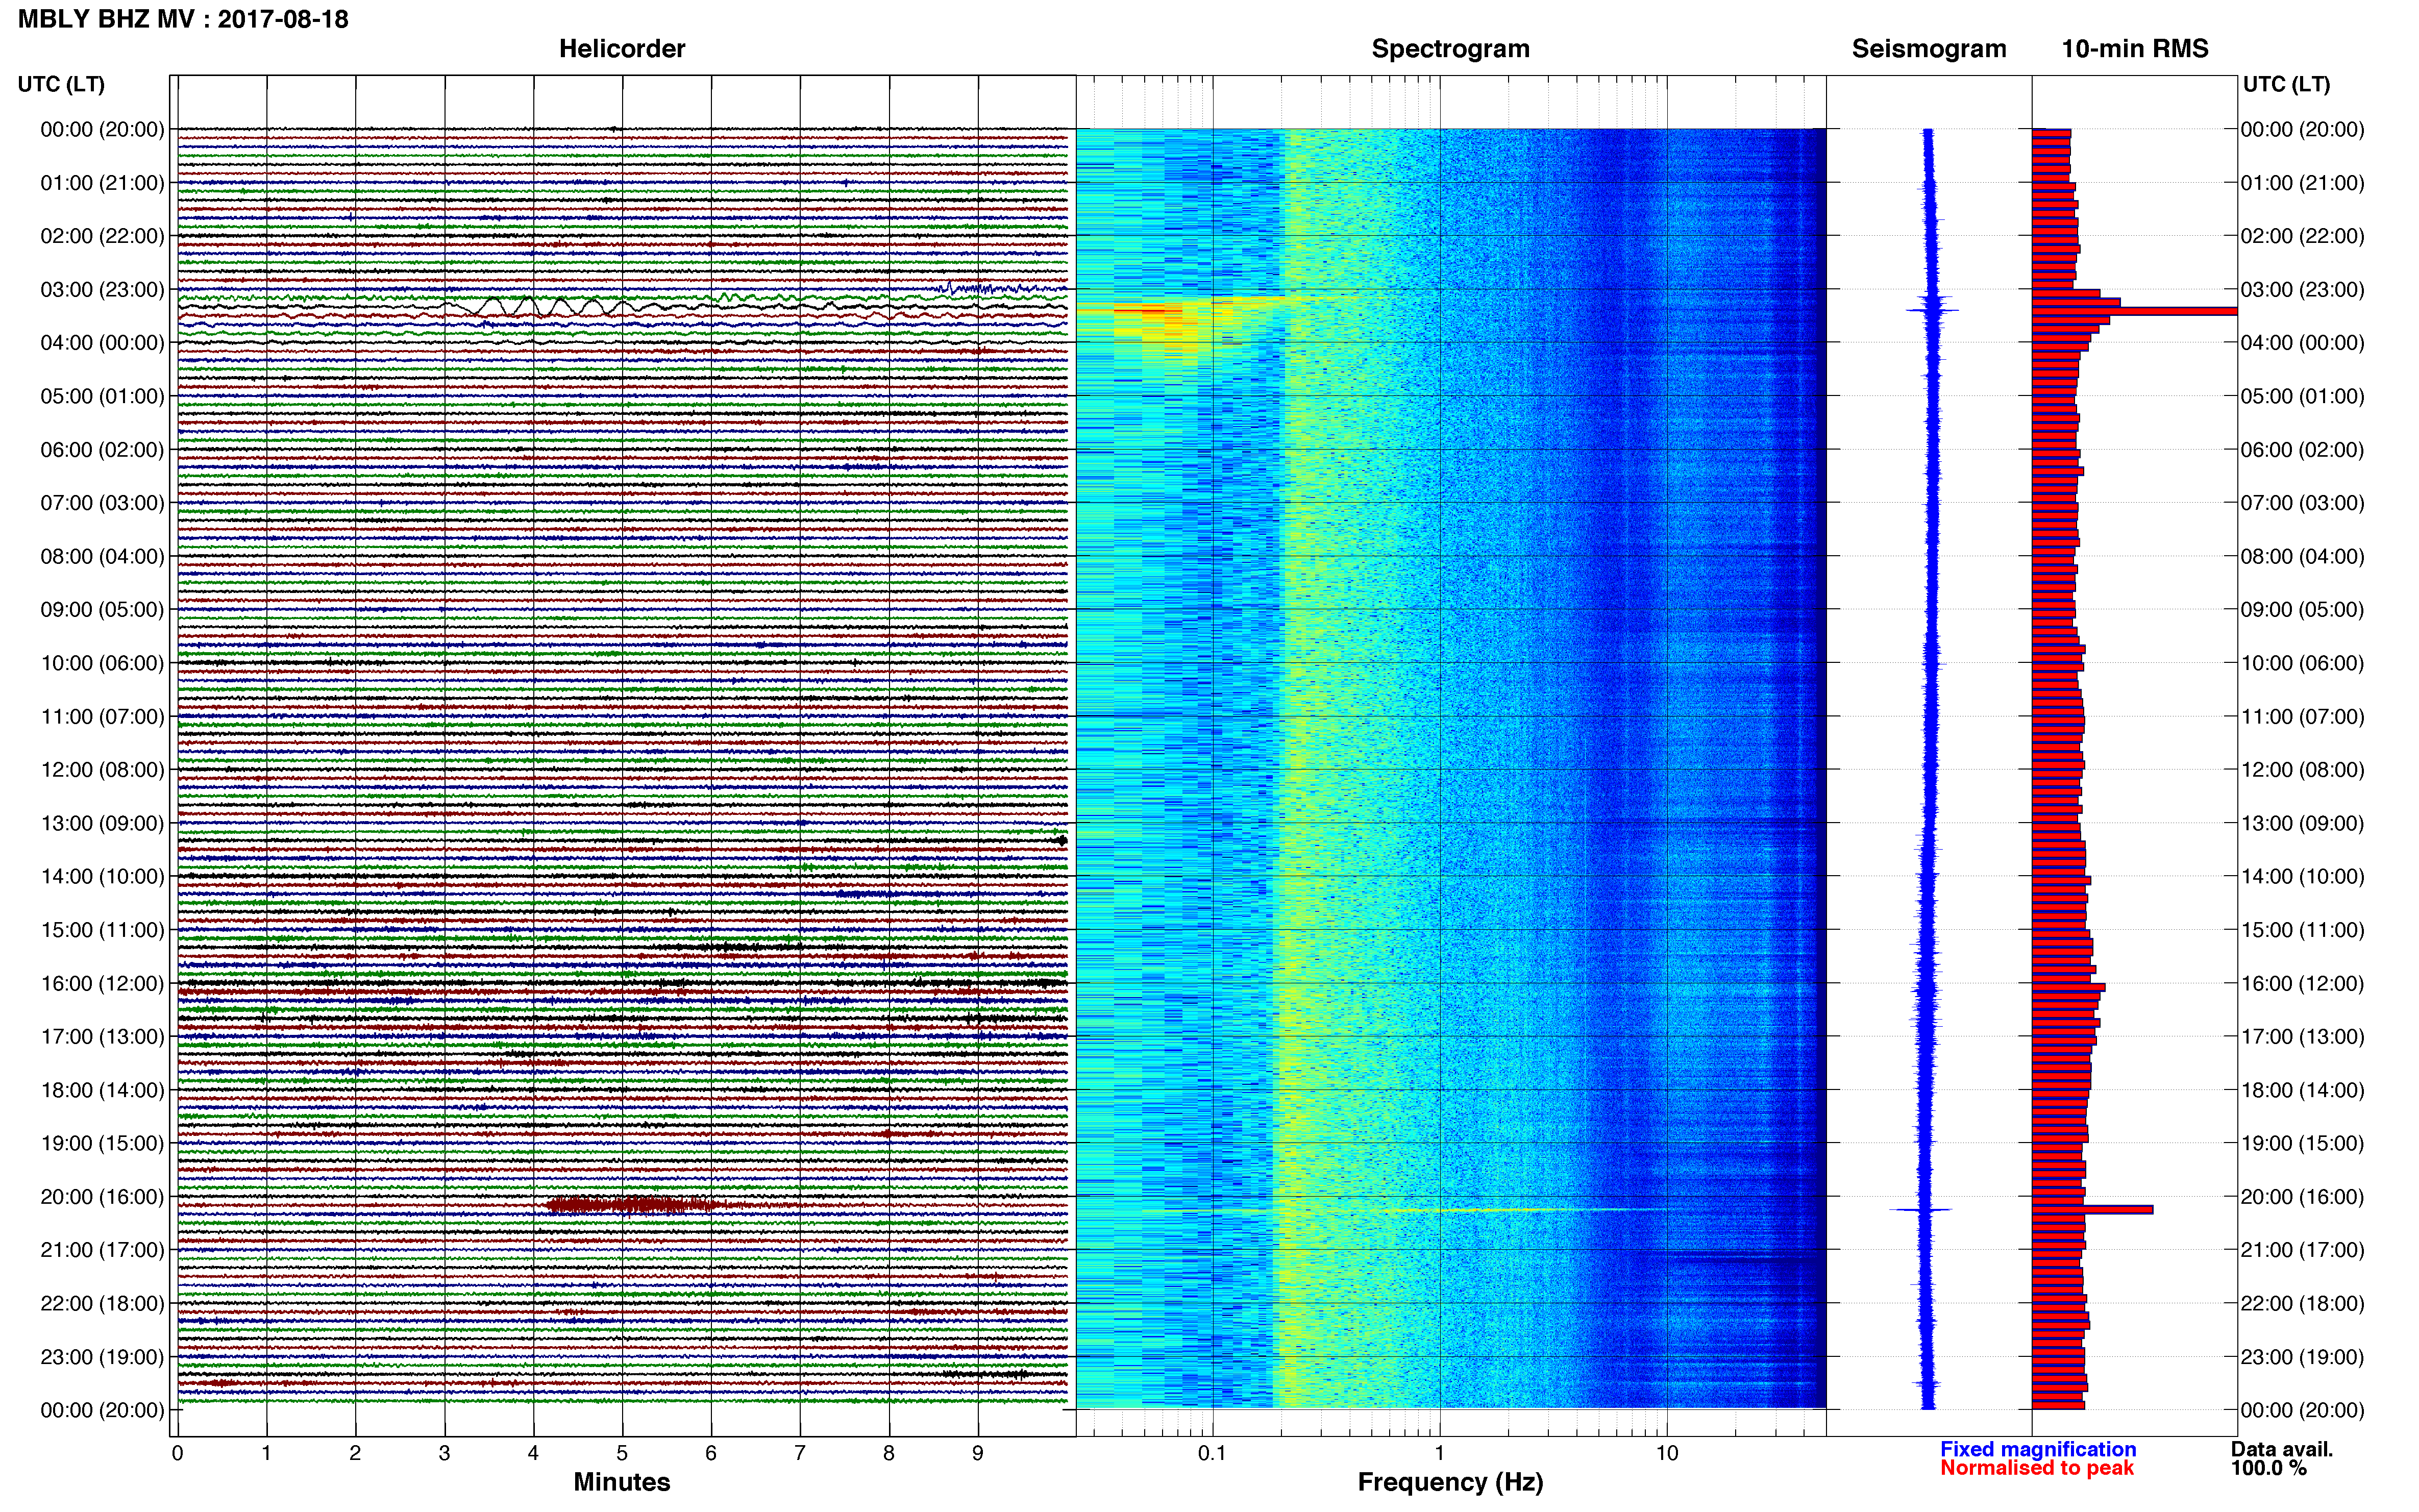Click left-axis time label '09:00 (05:00)'
Image resolution: width=2419 pixels, height=1512 pixels.
pos(102,610)
